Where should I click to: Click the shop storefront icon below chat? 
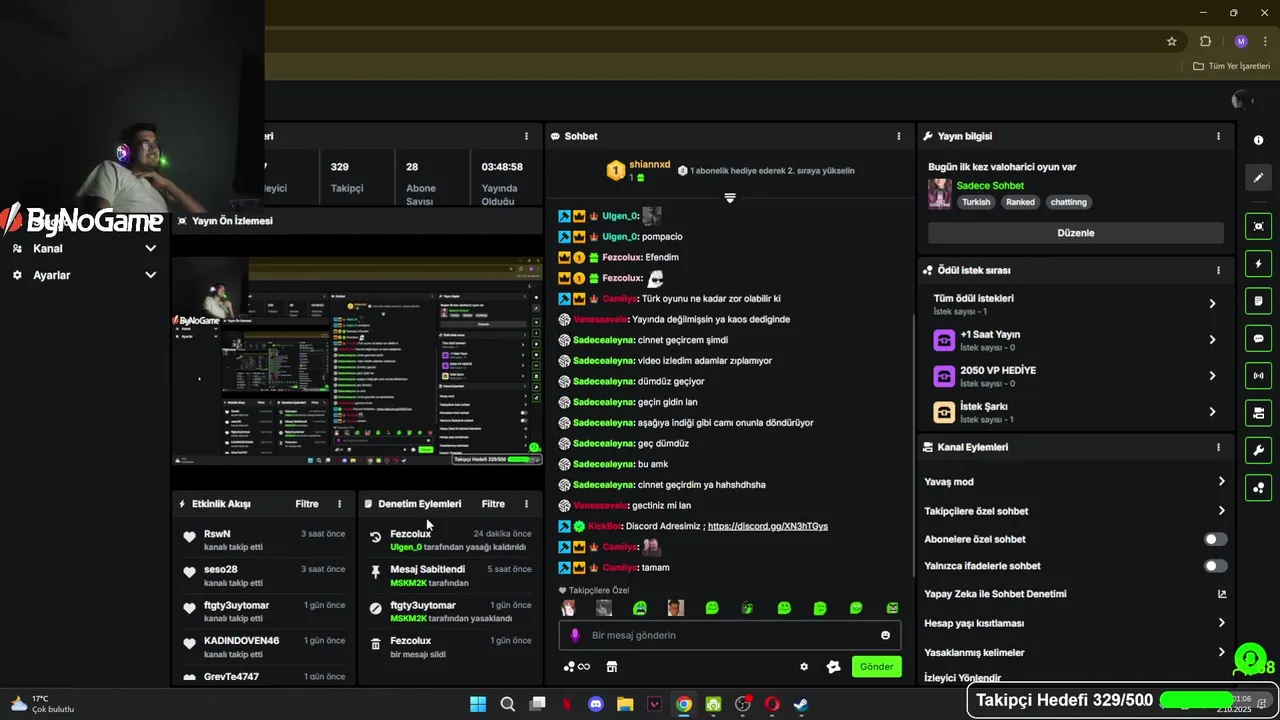point(612,667)
